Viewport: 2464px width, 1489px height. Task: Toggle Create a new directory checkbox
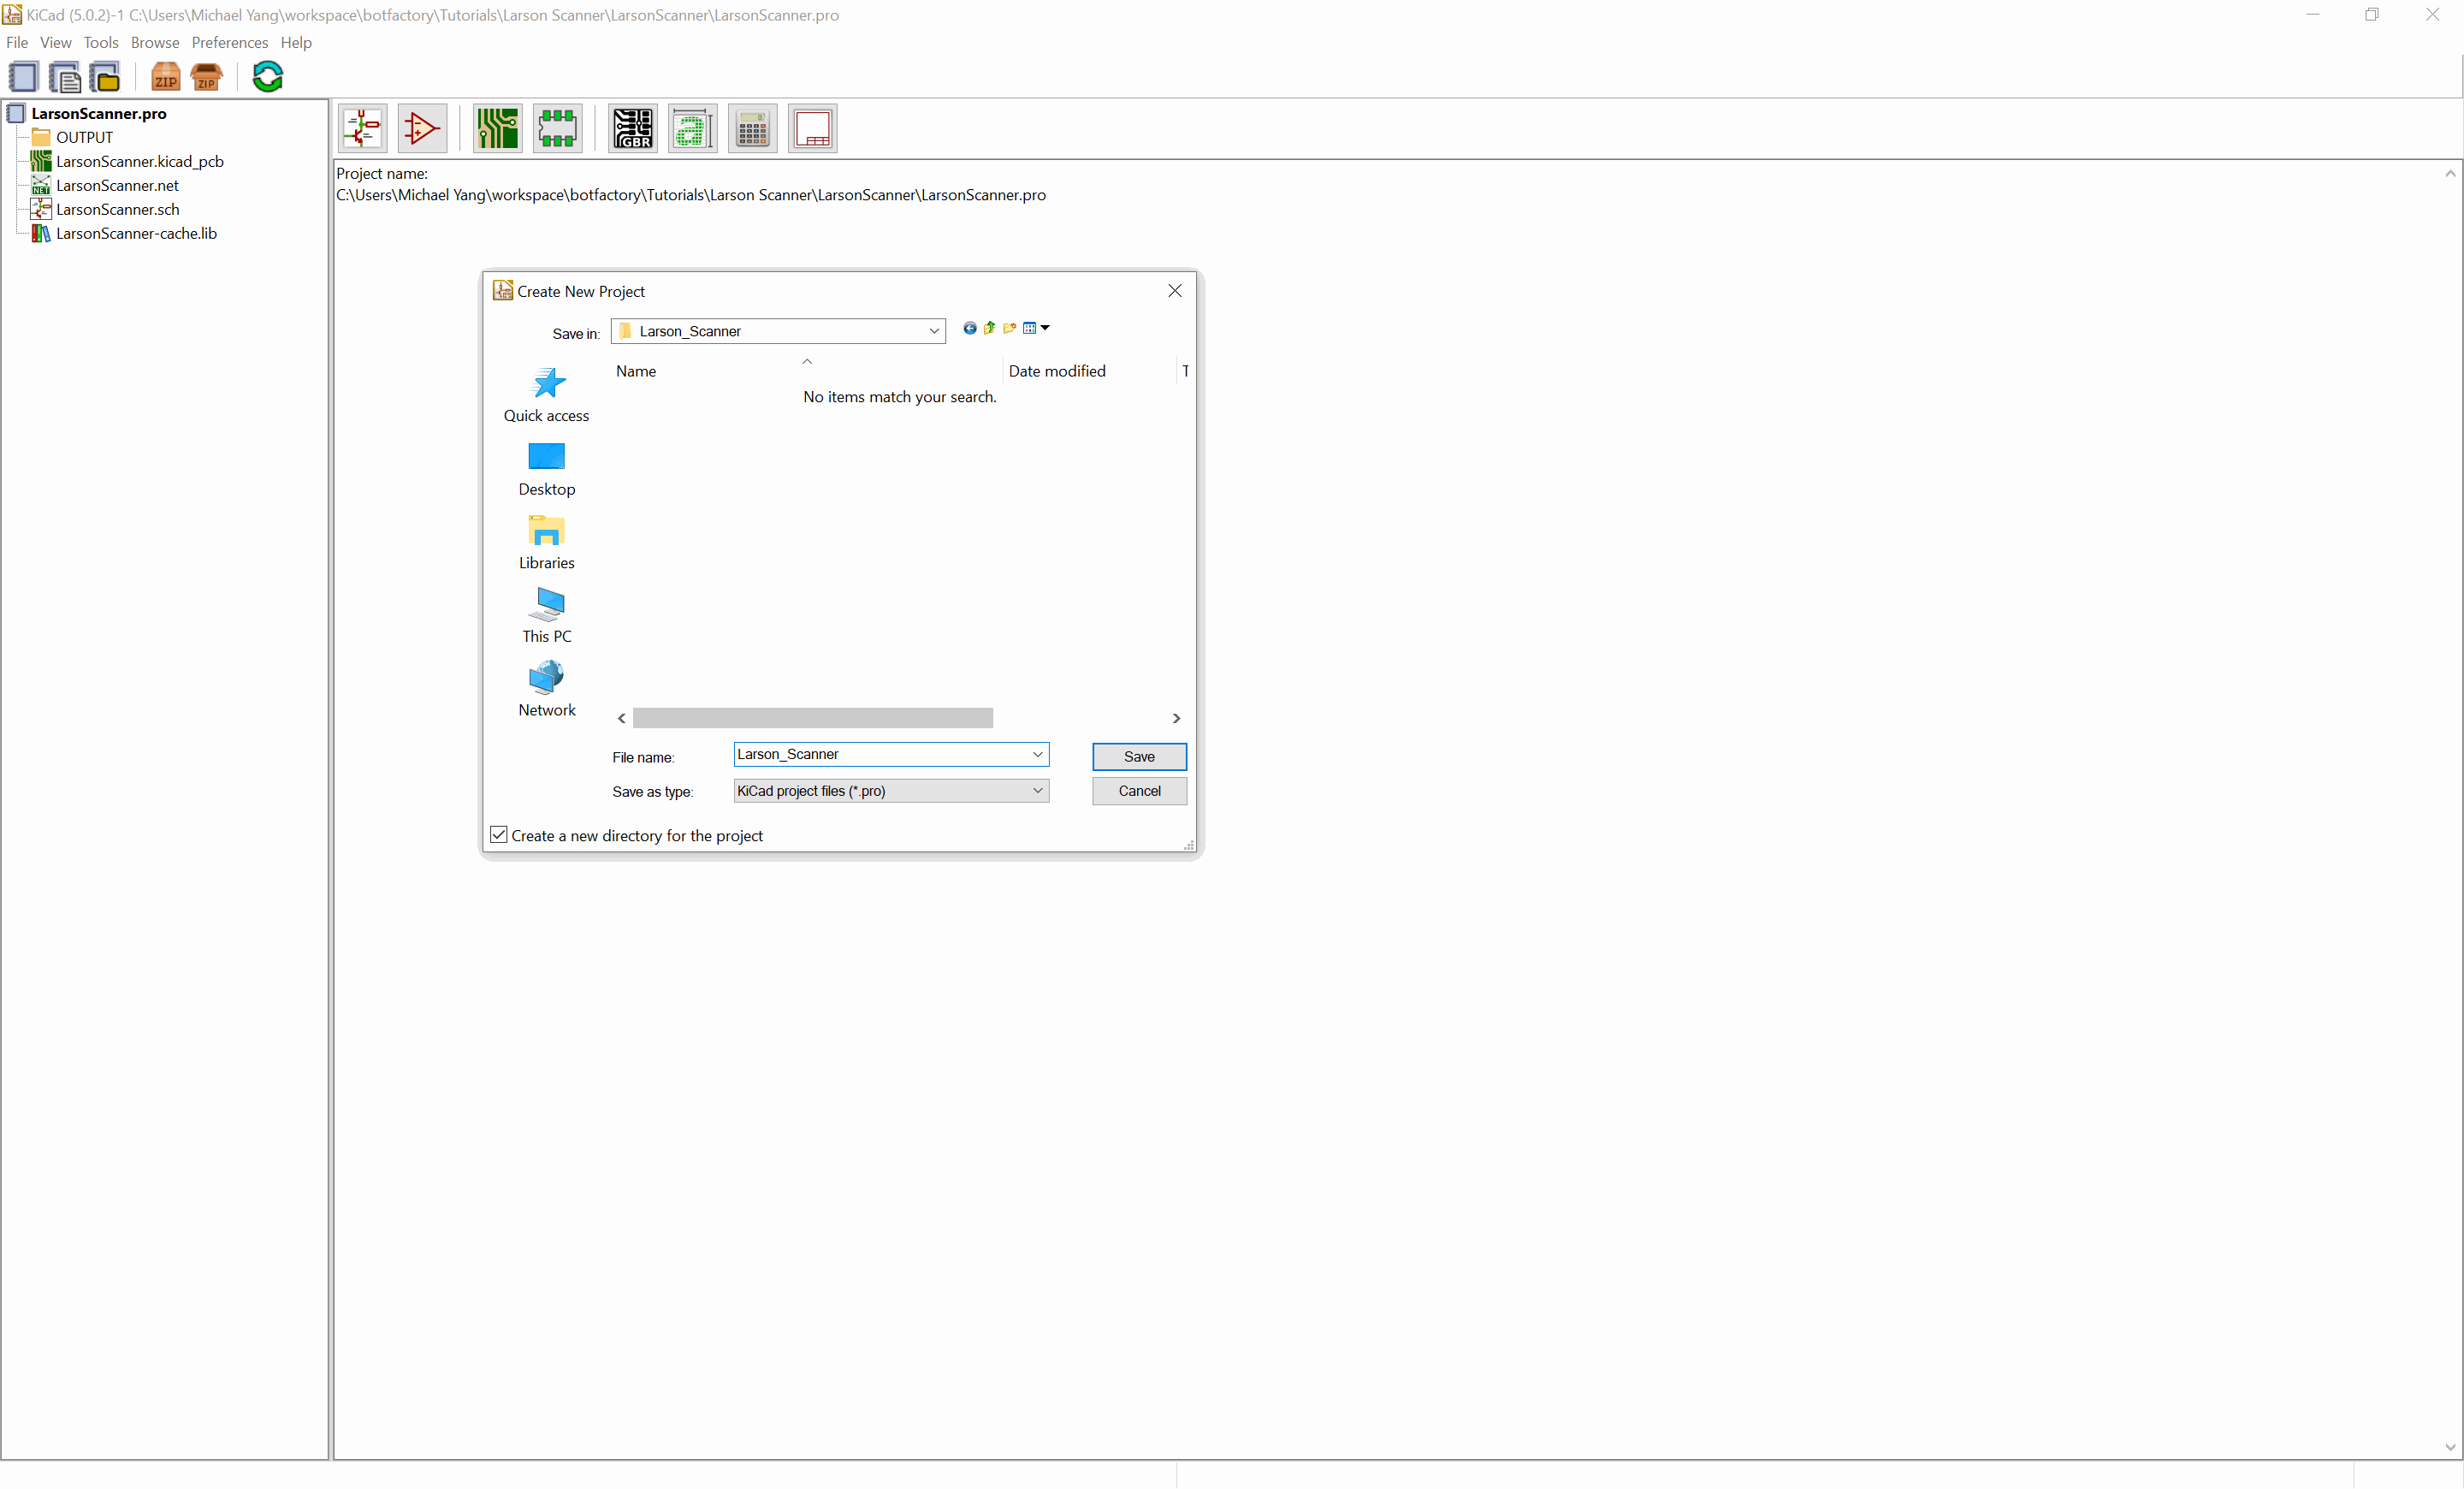pos(500,834)
